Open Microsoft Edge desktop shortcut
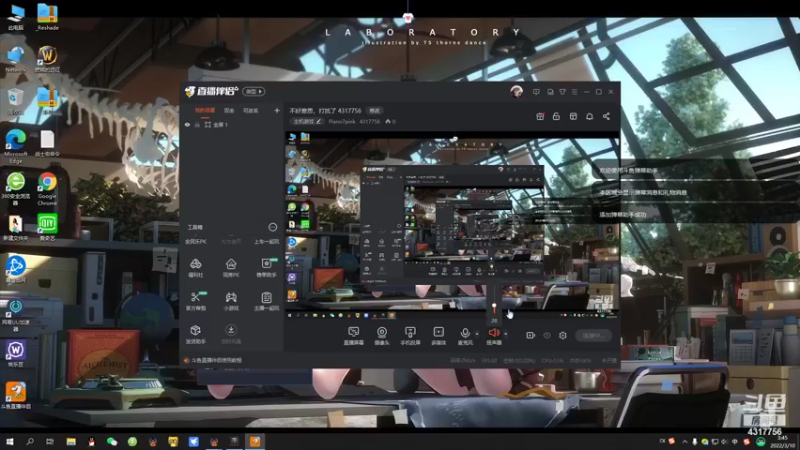 point(16,146)
